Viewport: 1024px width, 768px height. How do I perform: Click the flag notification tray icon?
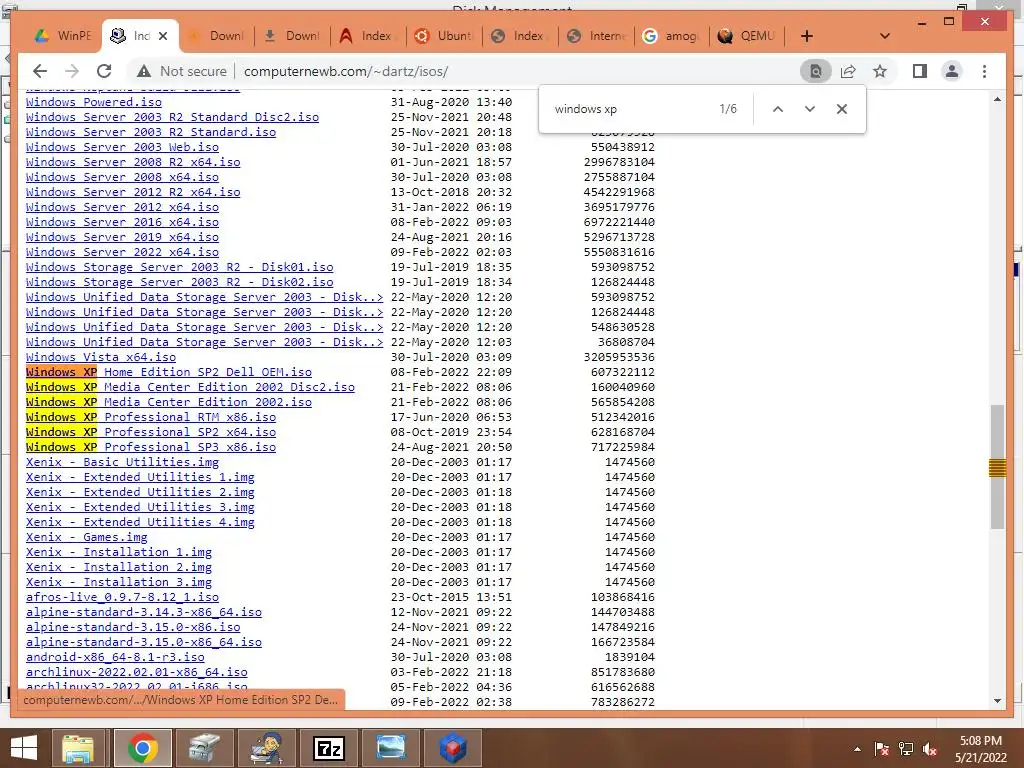882,749
